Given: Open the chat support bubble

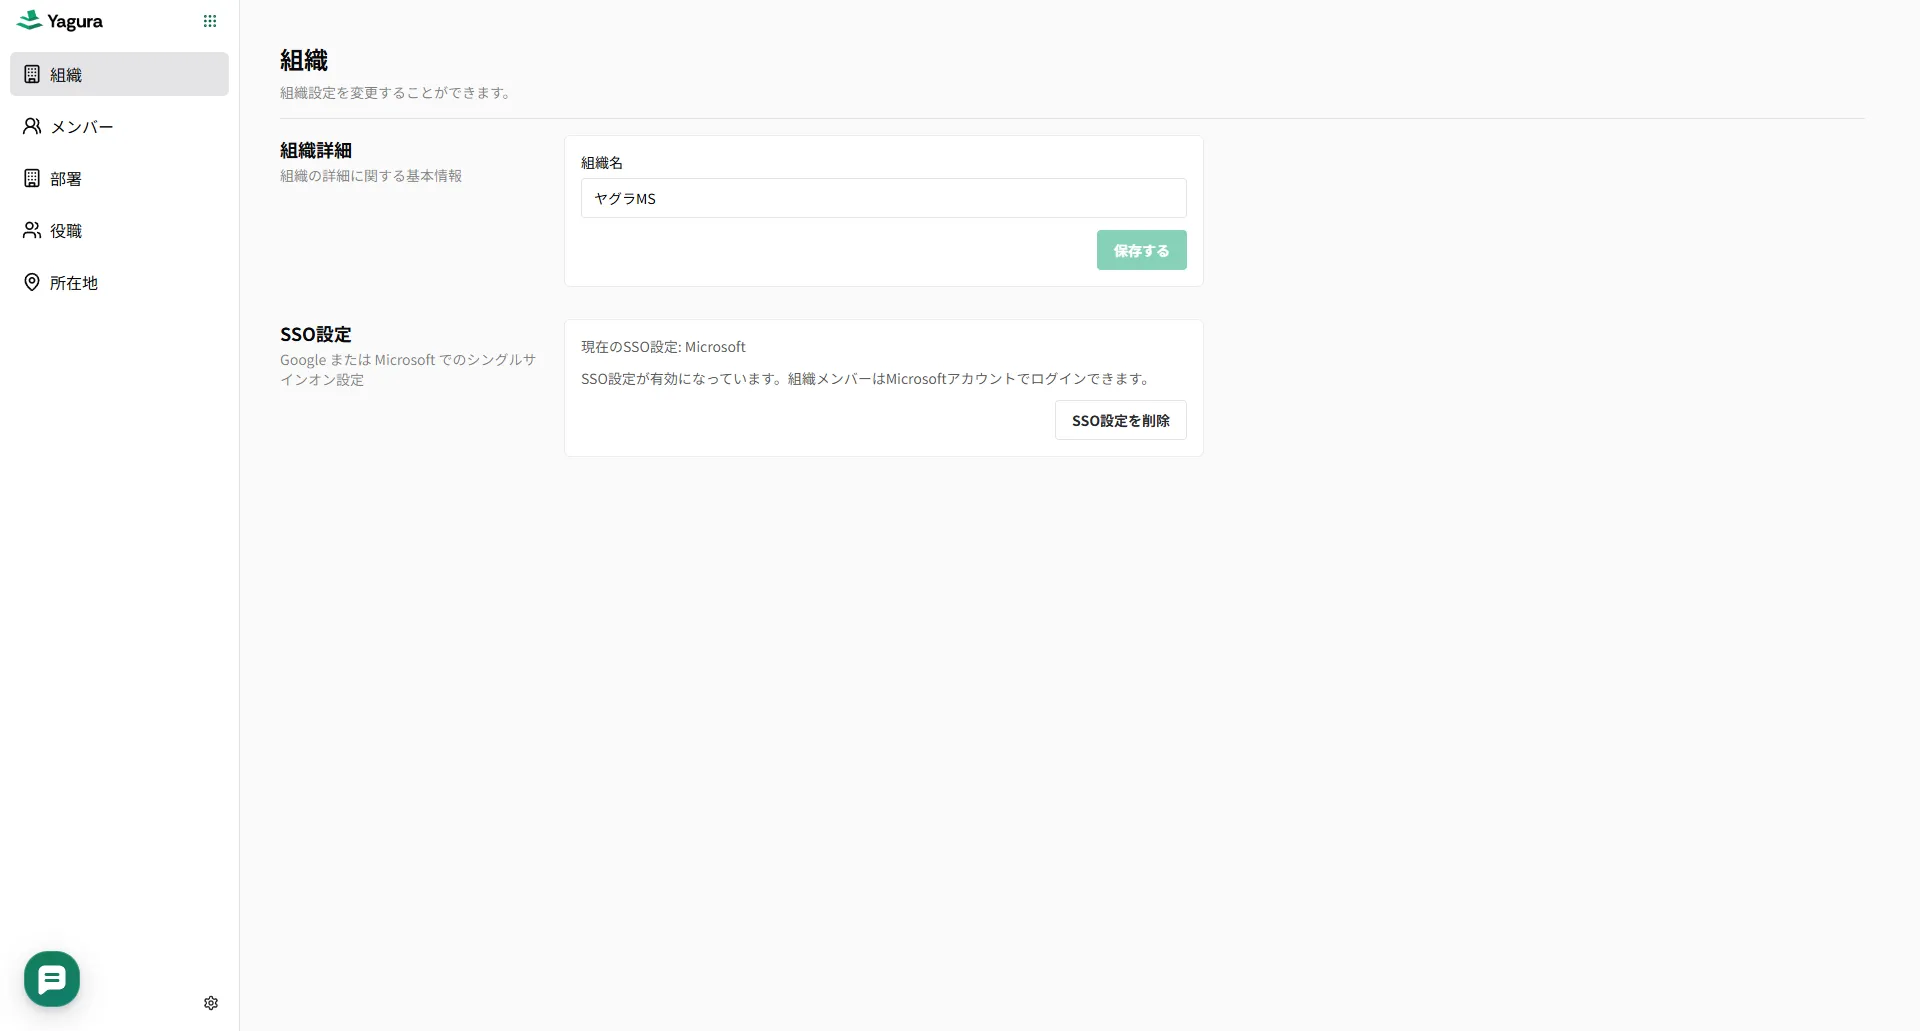Looking at the screenshot, I should click(x=51, y=978).
